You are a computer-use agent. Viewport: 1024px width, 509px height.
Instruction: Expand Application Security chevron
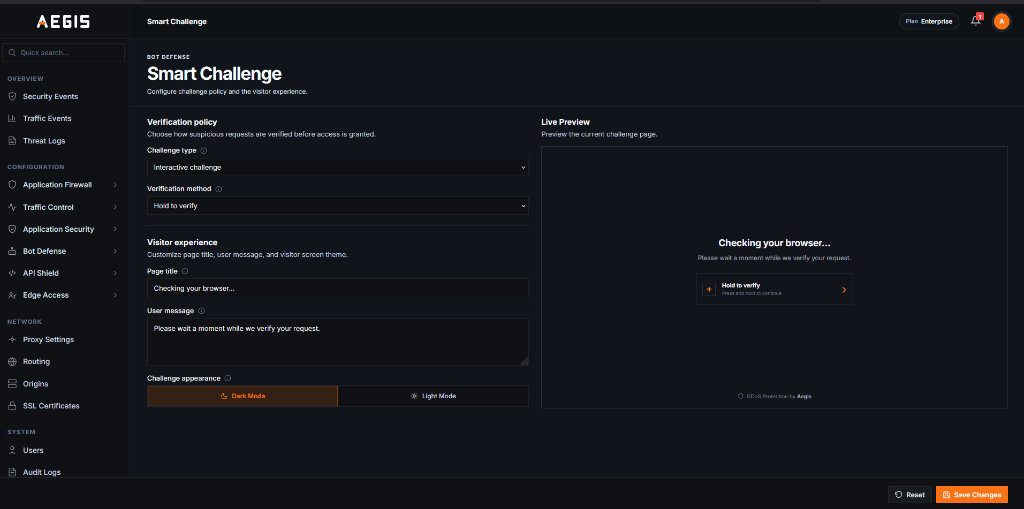(115, 229)
